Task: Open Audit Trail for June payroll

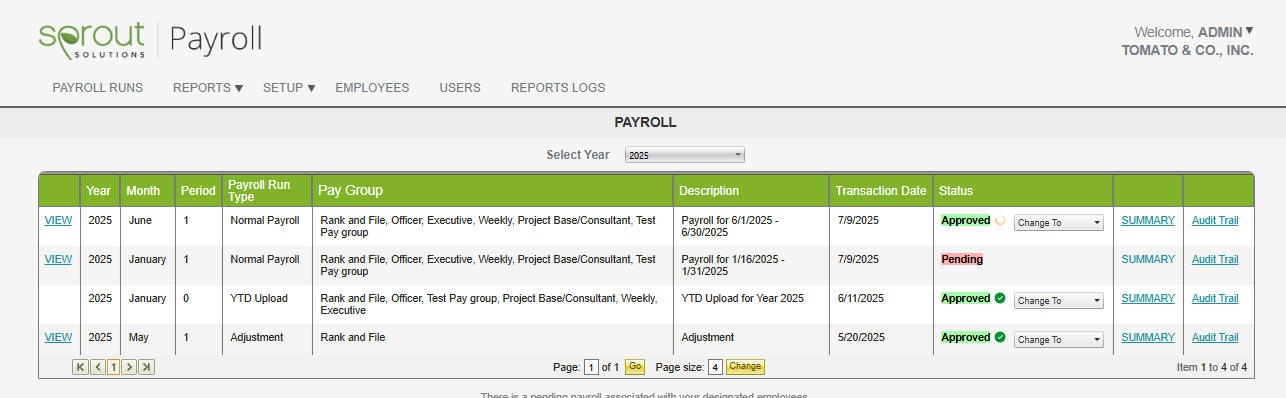Action: click(1215, 220)
